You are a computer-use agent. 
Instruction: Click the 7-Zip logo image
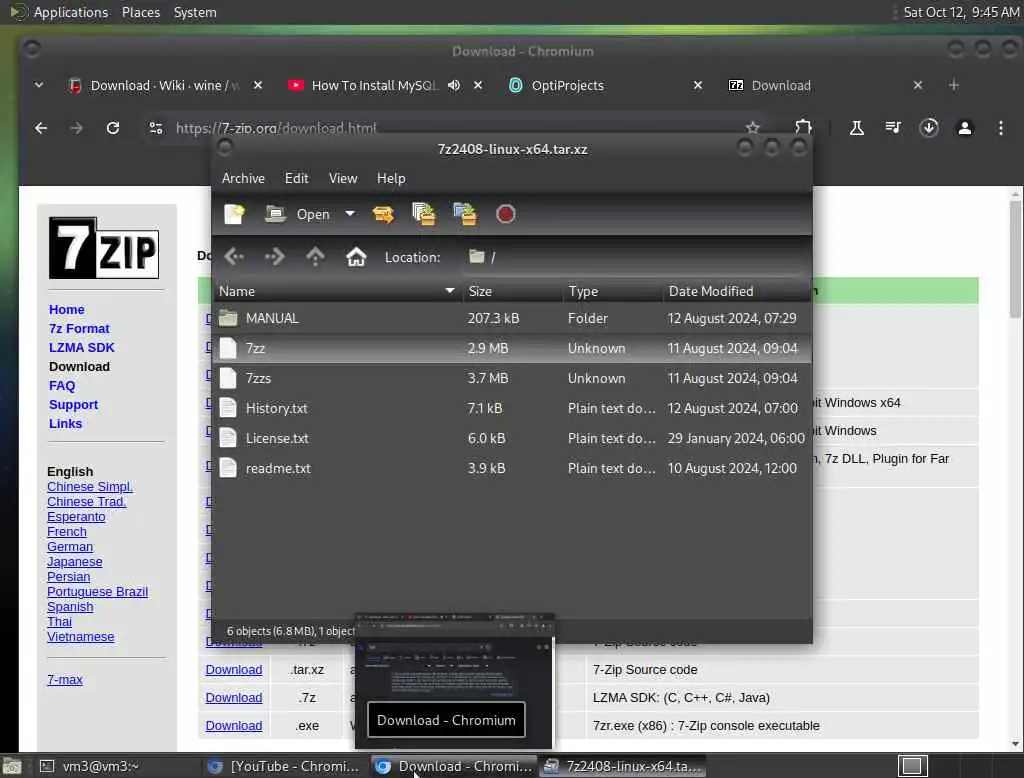pos(104,248)
